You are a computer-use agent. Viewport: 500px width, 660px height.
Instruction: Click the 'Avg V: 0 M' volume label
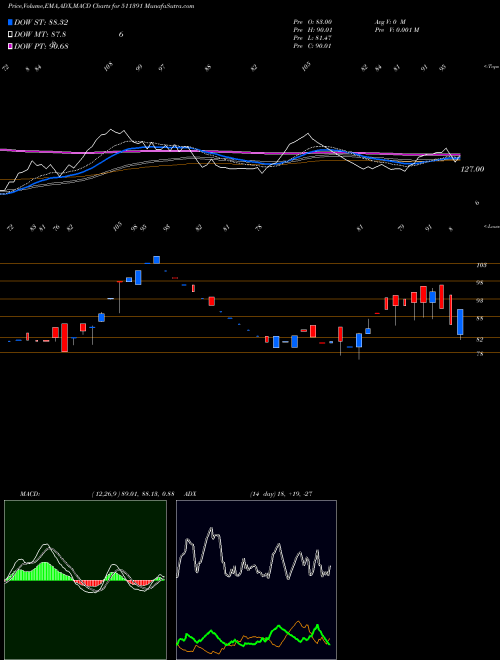[389, 21]
